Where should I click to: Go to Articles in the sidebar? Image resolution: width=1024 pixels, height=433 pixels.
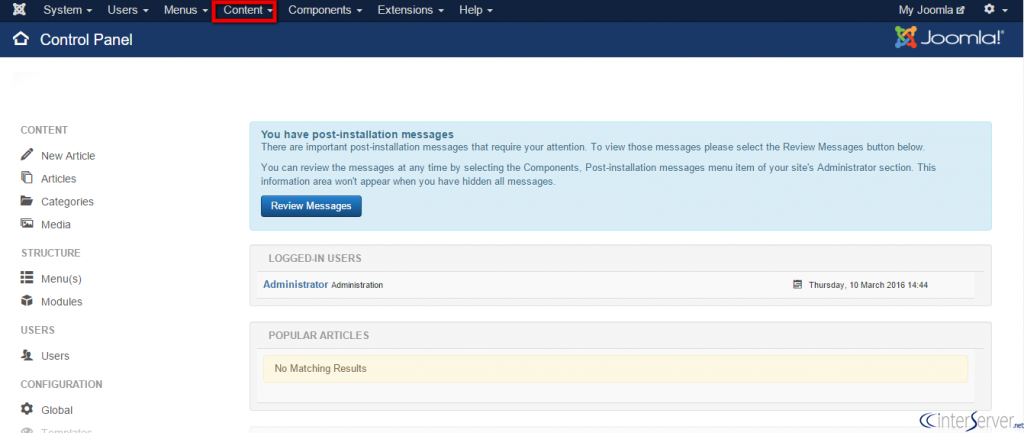click(x=59, y=178)
